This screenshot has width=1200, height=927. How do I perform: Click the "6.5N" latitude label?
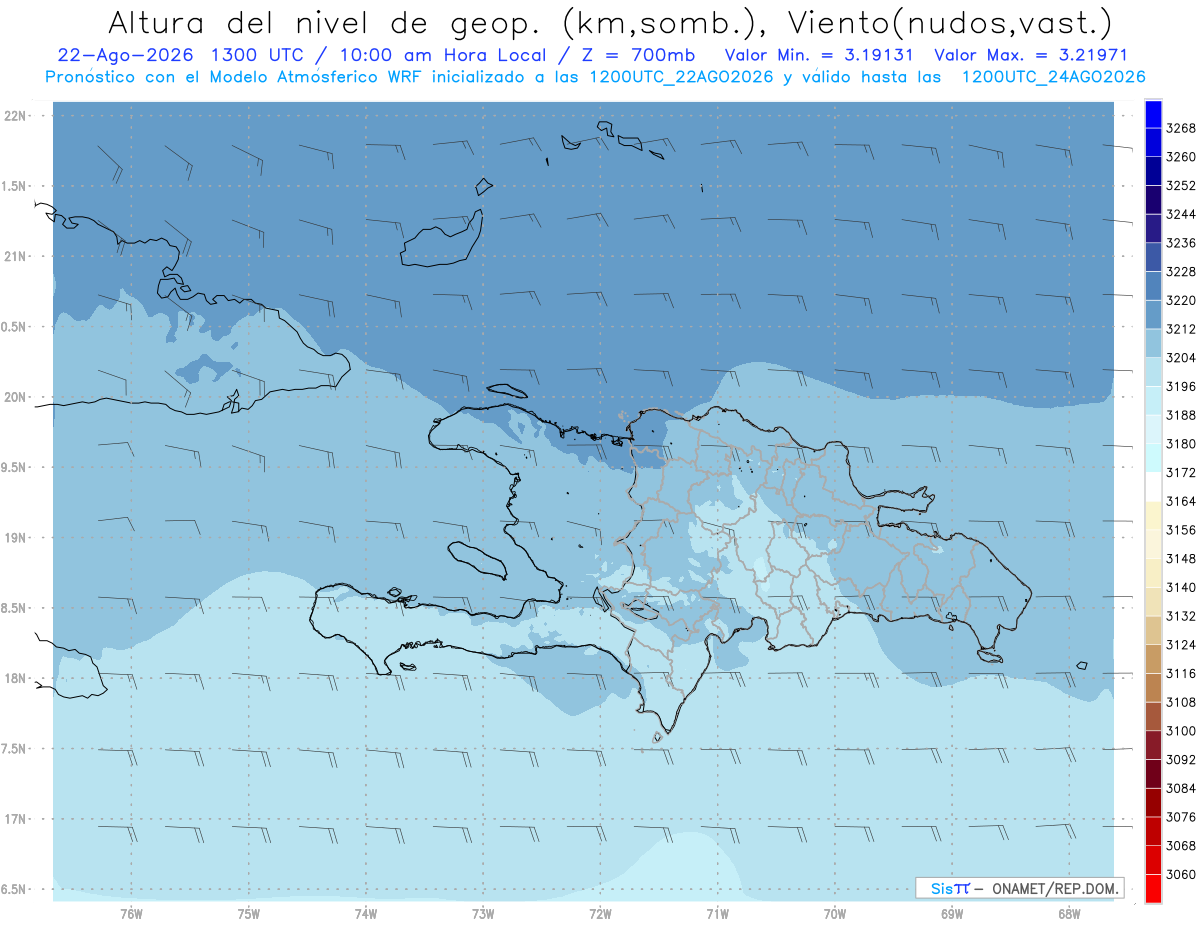[14, 889]
